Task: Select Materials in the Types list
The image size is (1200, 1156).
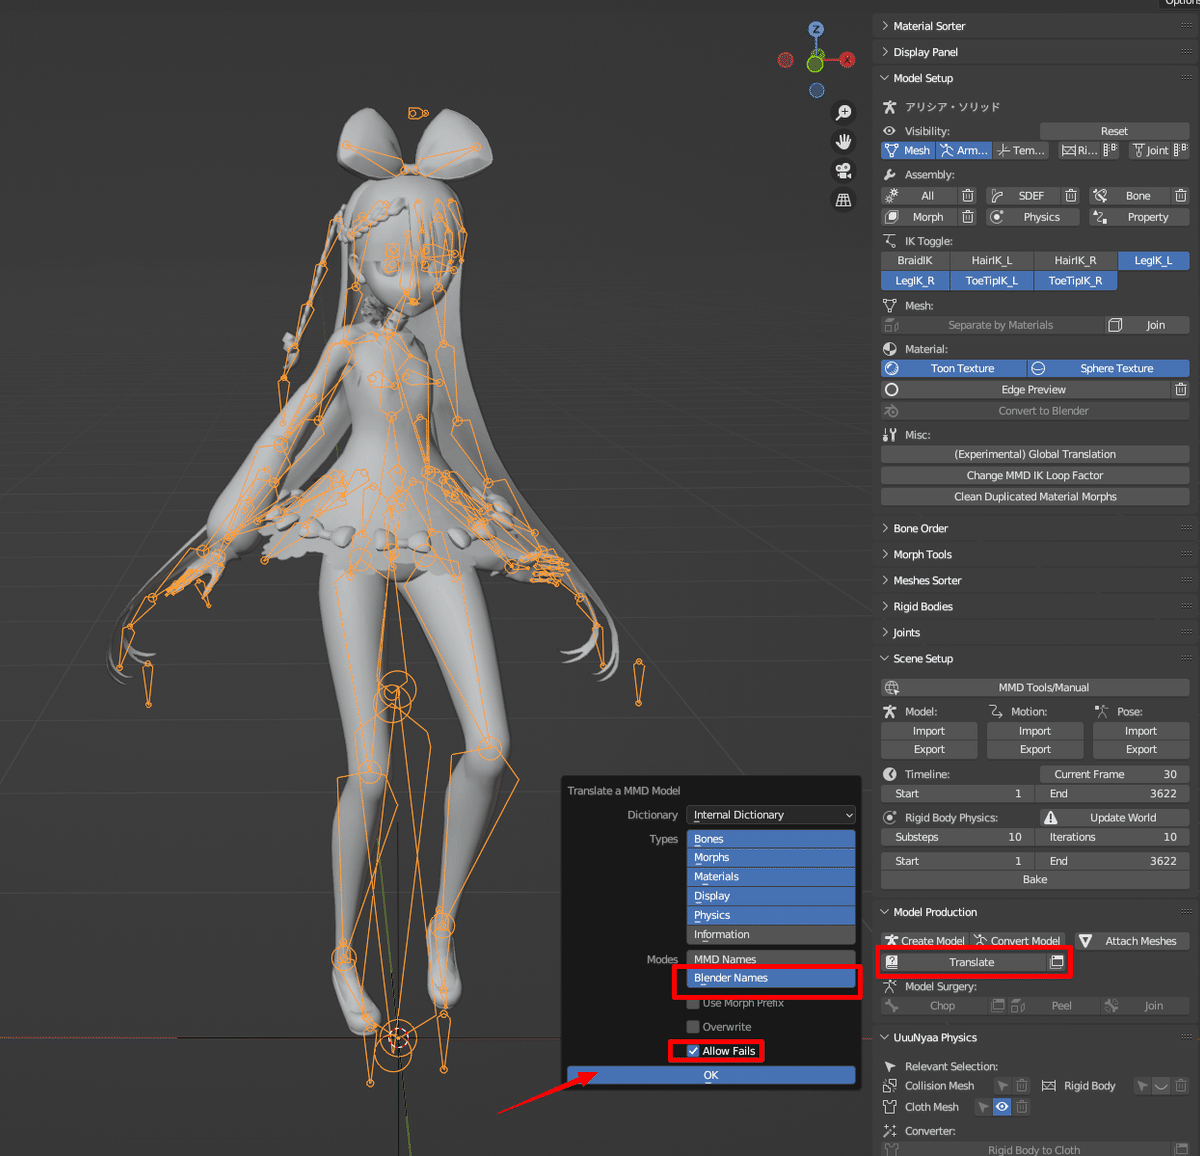Action: 770,876
